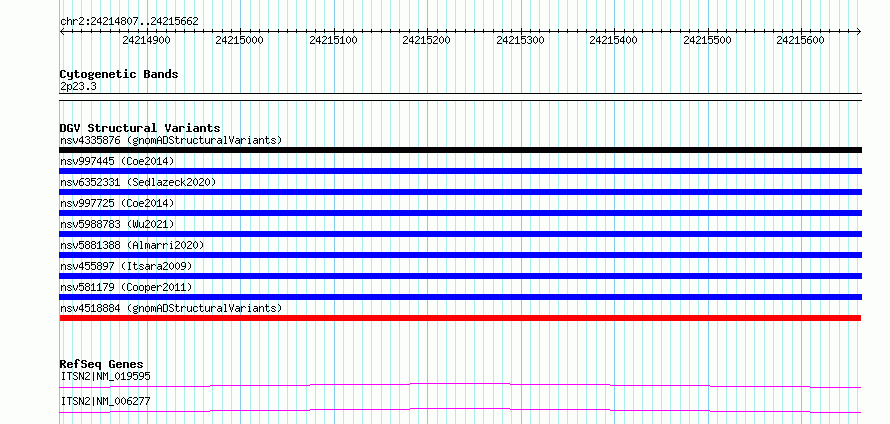Screen dimensions: 890x424
Task: Click the red nsv4518884 variant bar
Action: point(460,318)
